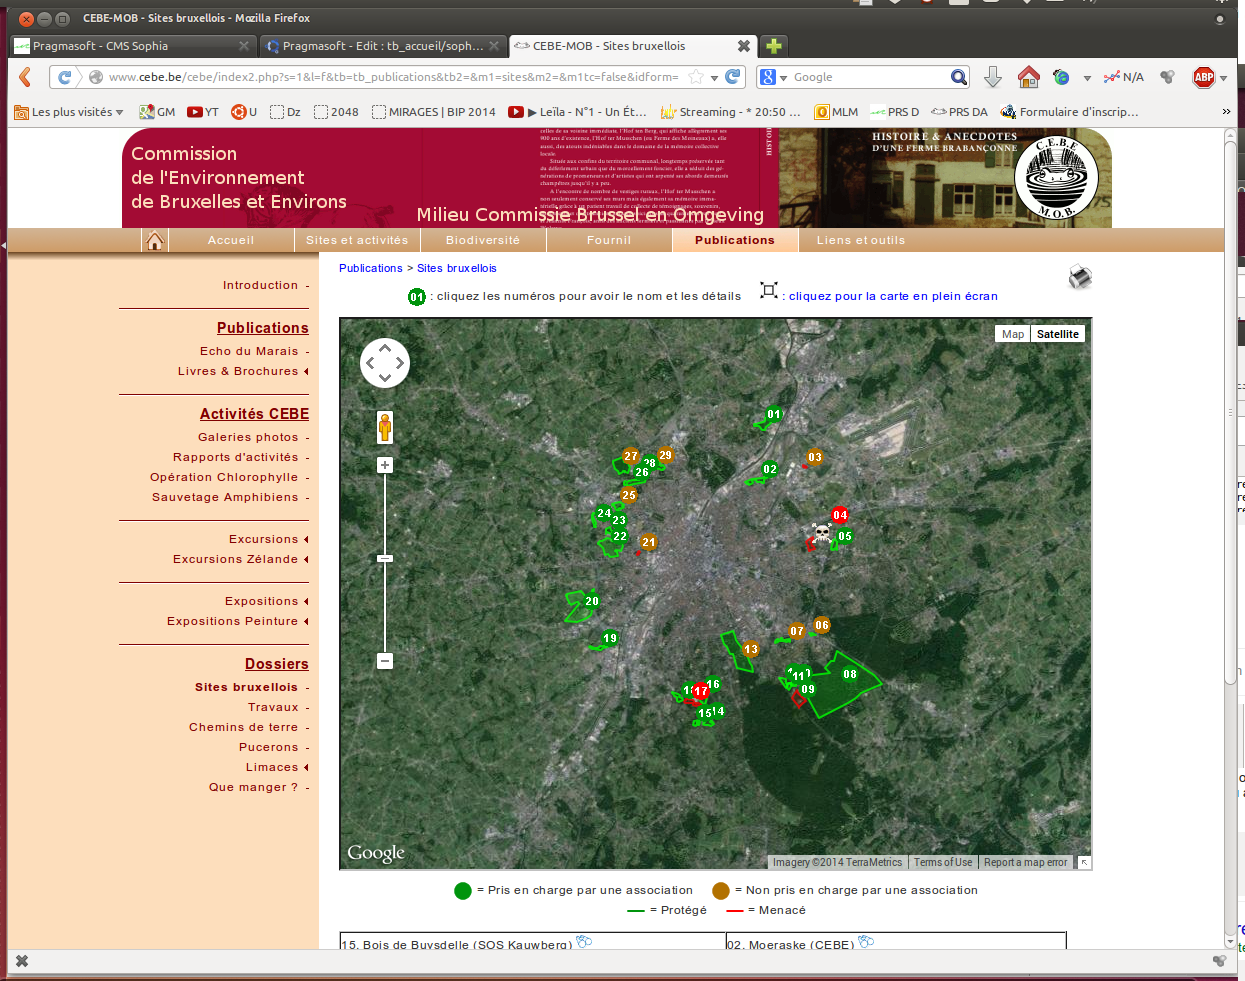Viewport: 1245px width, 981px height.
Task: Click red map marker 04
Action: 840,515
